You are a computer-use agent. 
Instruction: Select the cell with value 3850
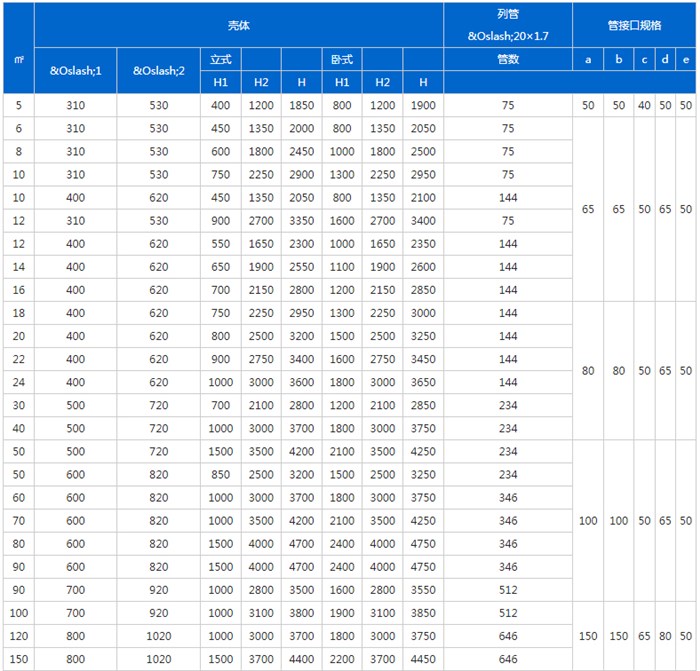(x=423, y=613)
